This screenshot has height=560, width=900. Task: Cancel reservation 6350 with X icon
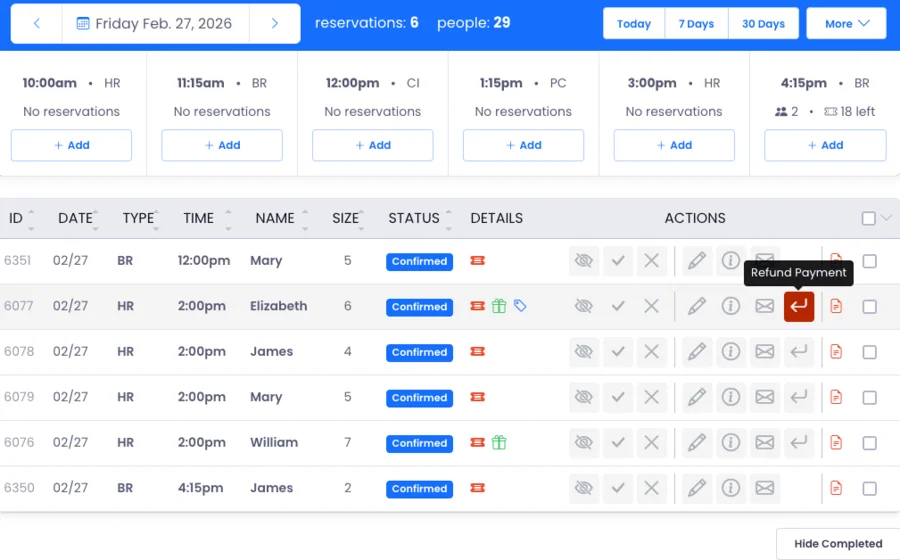(651, 488)
